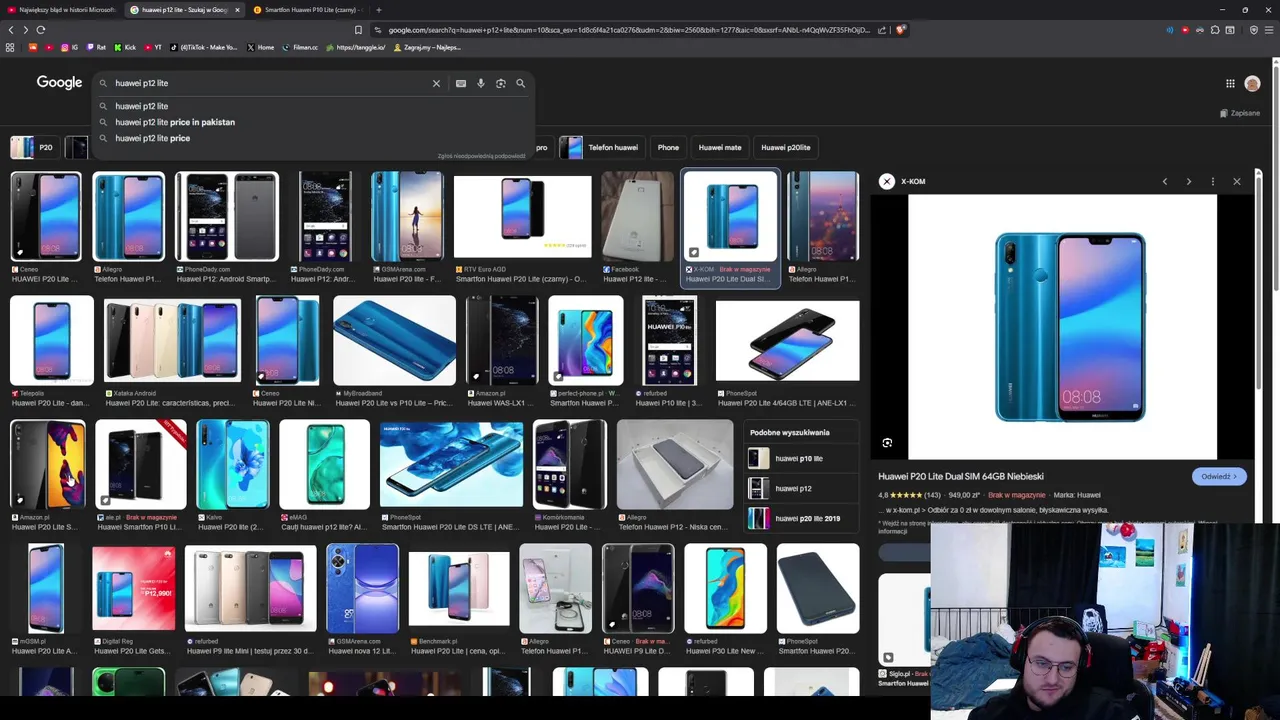Open Benchmark.pl Huawei P20 Lite thumbnail
The width and height of the screenshot is (1280, 720).
coord(458,589)
